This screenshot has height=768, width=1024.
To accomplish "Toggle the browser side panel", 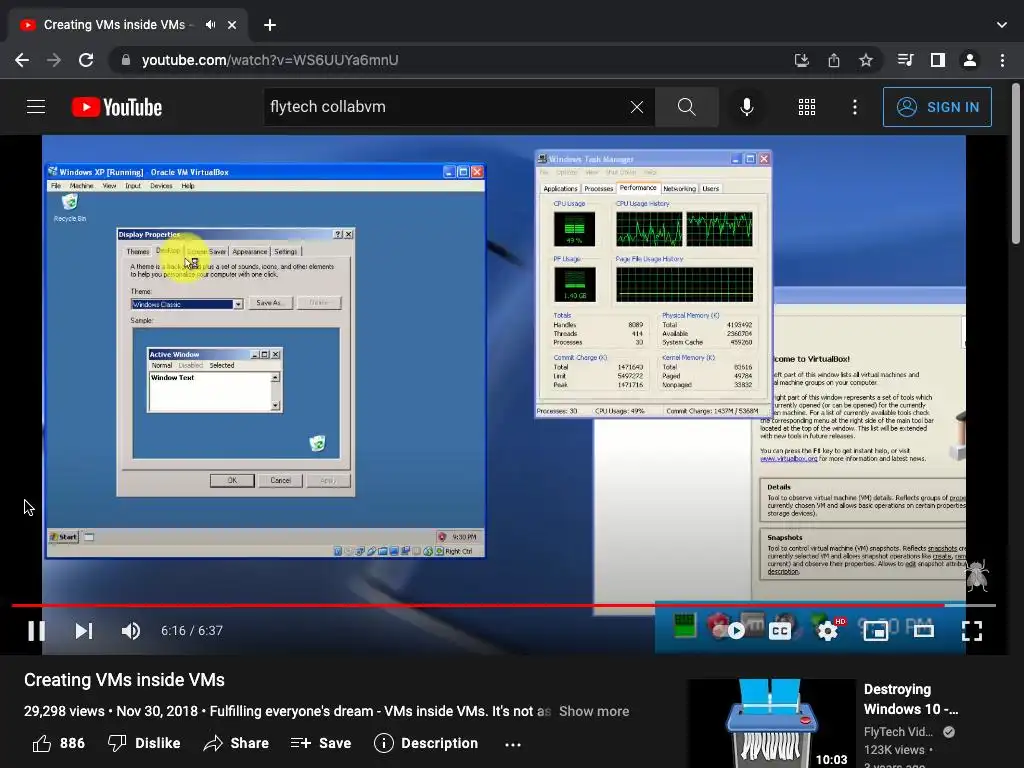I will point(937,60).
